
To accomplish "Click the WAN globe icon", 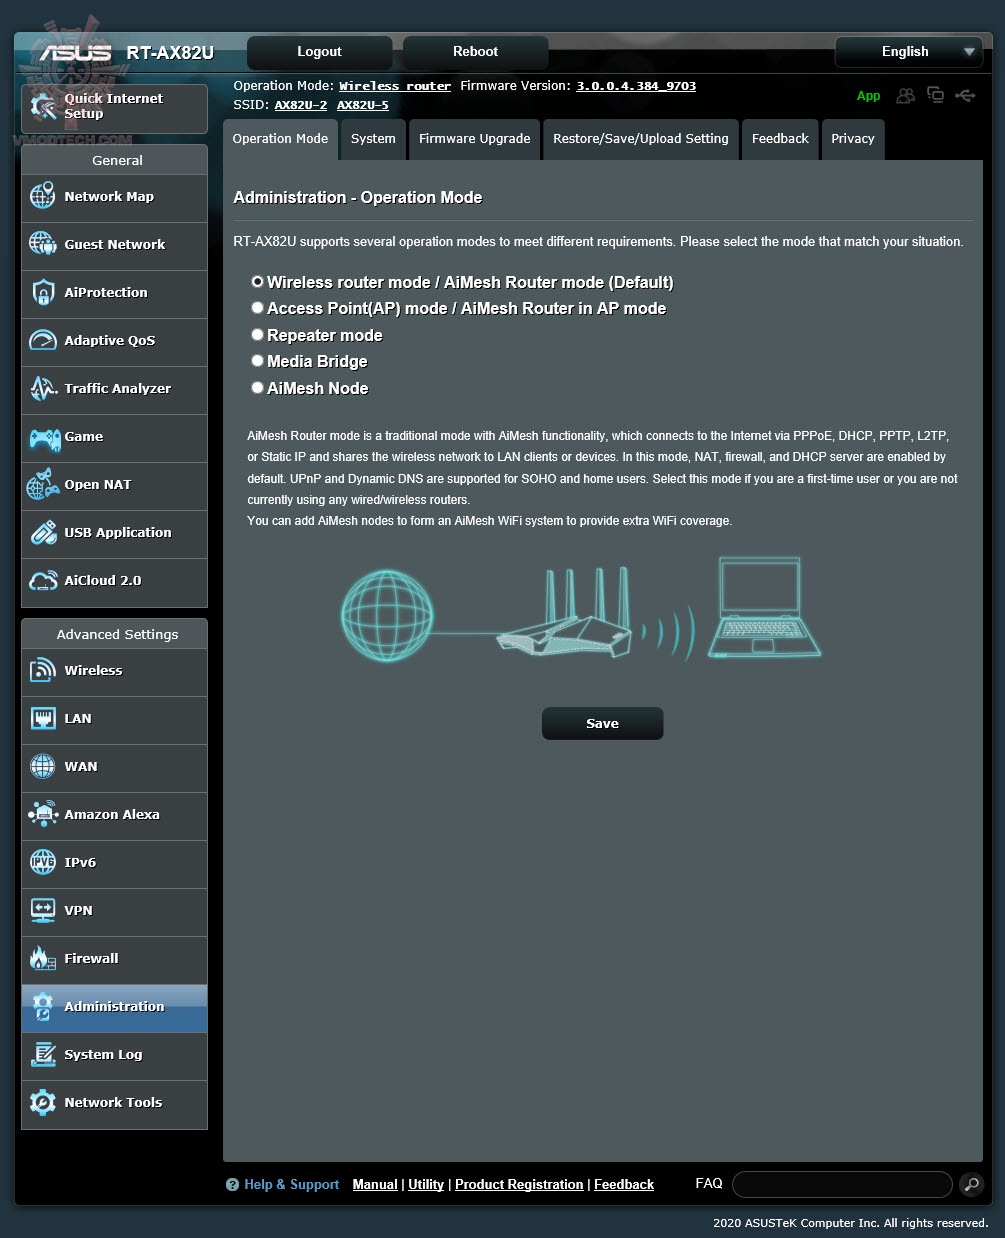I will click(43, 766).
